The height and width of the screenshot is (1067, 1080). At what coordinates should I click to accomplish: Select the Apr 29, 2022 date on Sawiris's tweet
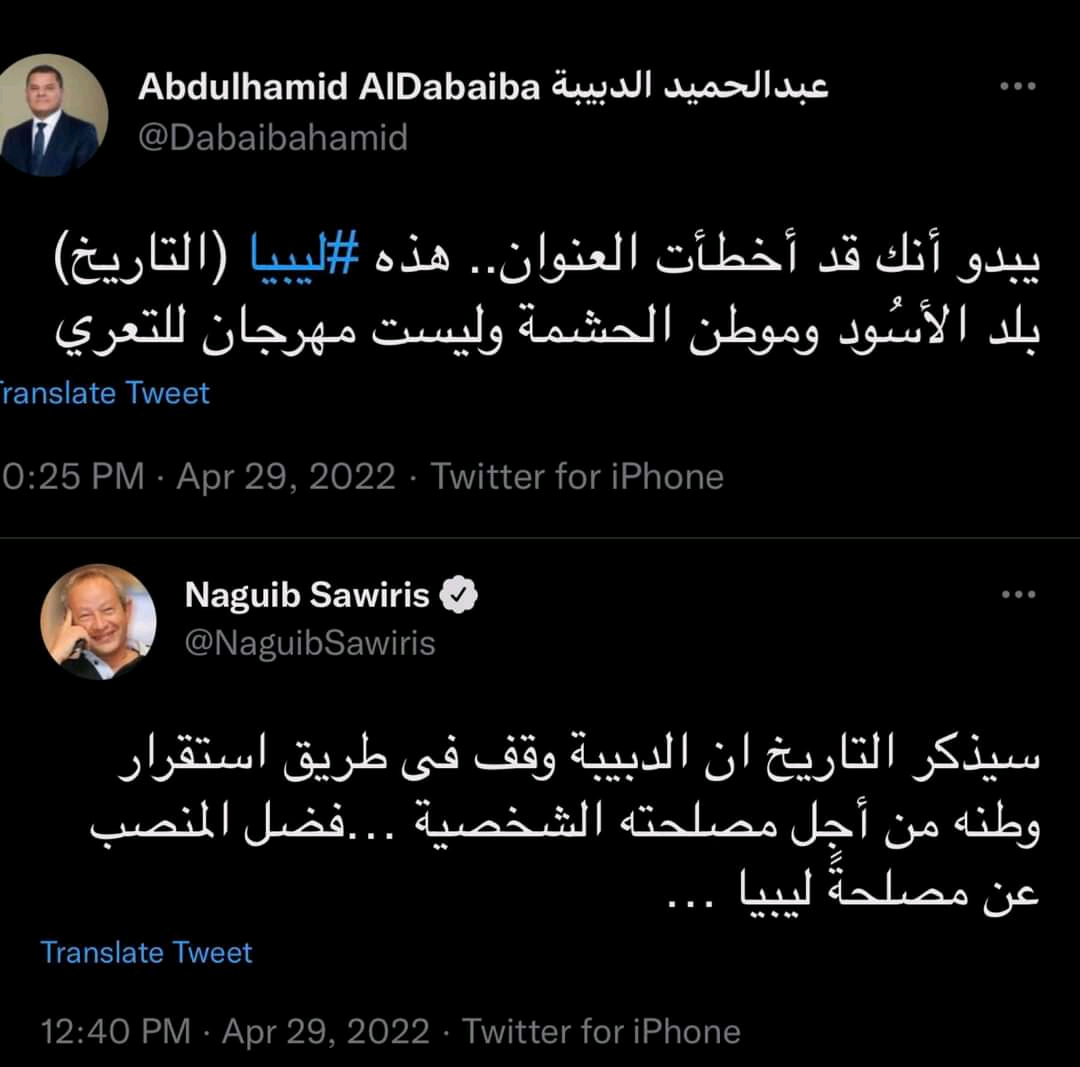pyautogui.click(x=326, y=1032)
